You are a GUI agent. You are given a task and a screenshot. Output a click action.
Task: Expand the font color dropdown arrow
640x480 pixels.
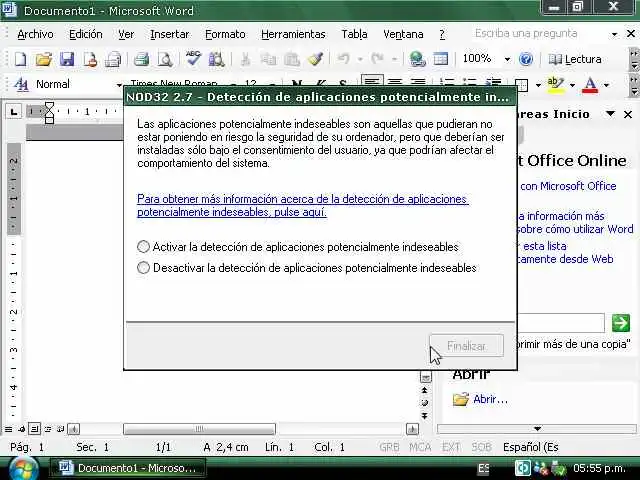607,85
